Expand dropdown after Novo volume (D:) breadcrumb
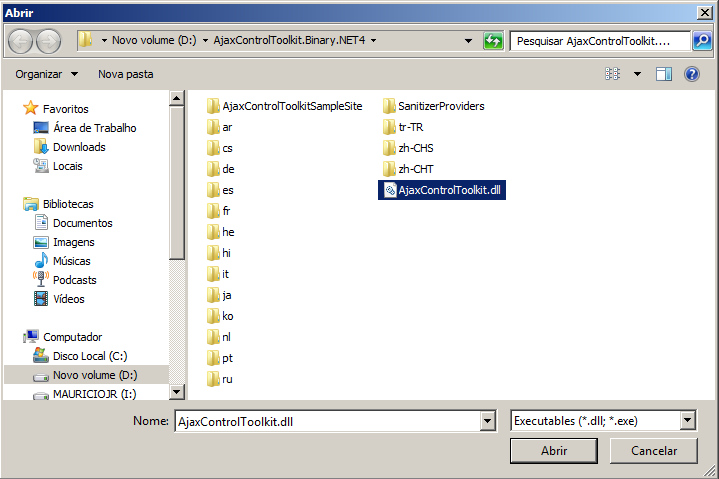The width and height of the screenshot is (719, 479). tap(205, 41)
